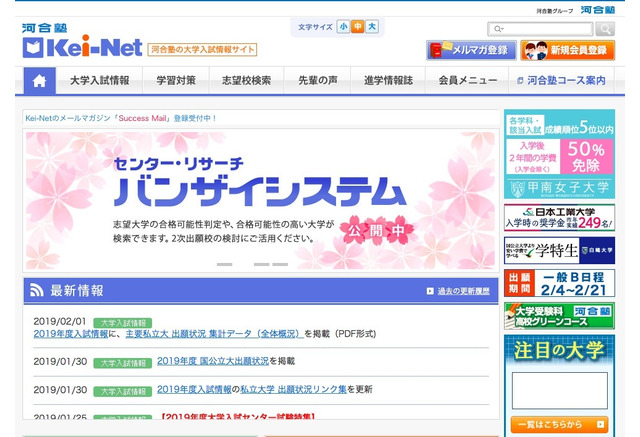
Task: Click the 大学入試情報 tag on 国公立大出願状況 entry
Action: point(122,363)
